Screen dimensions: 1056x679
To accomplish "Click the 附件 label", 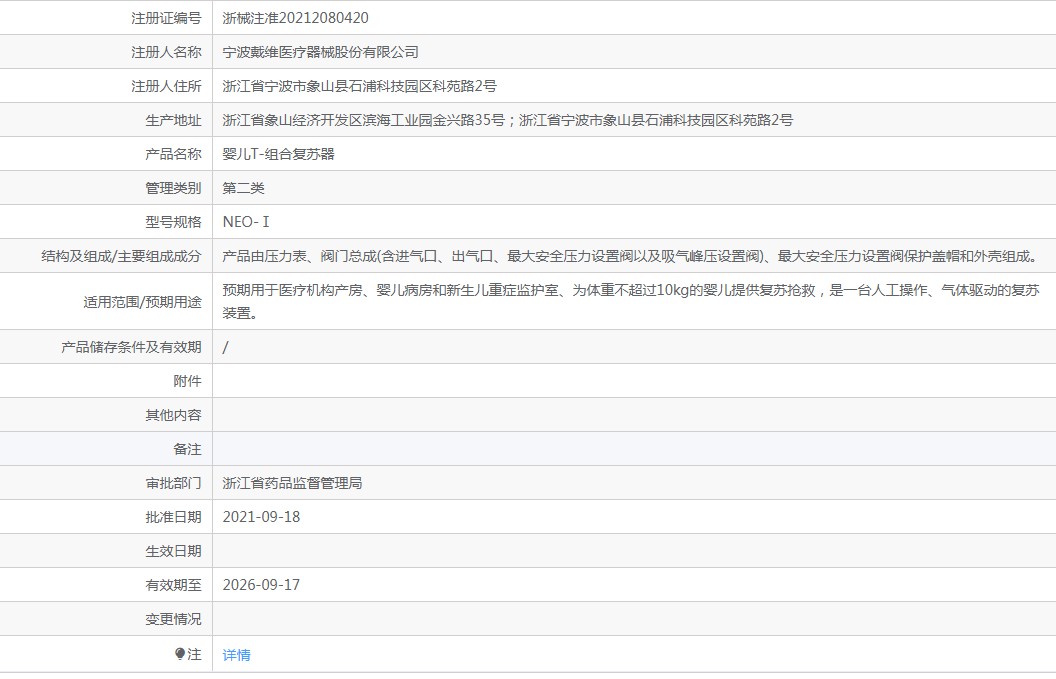I will coord(187,381).
